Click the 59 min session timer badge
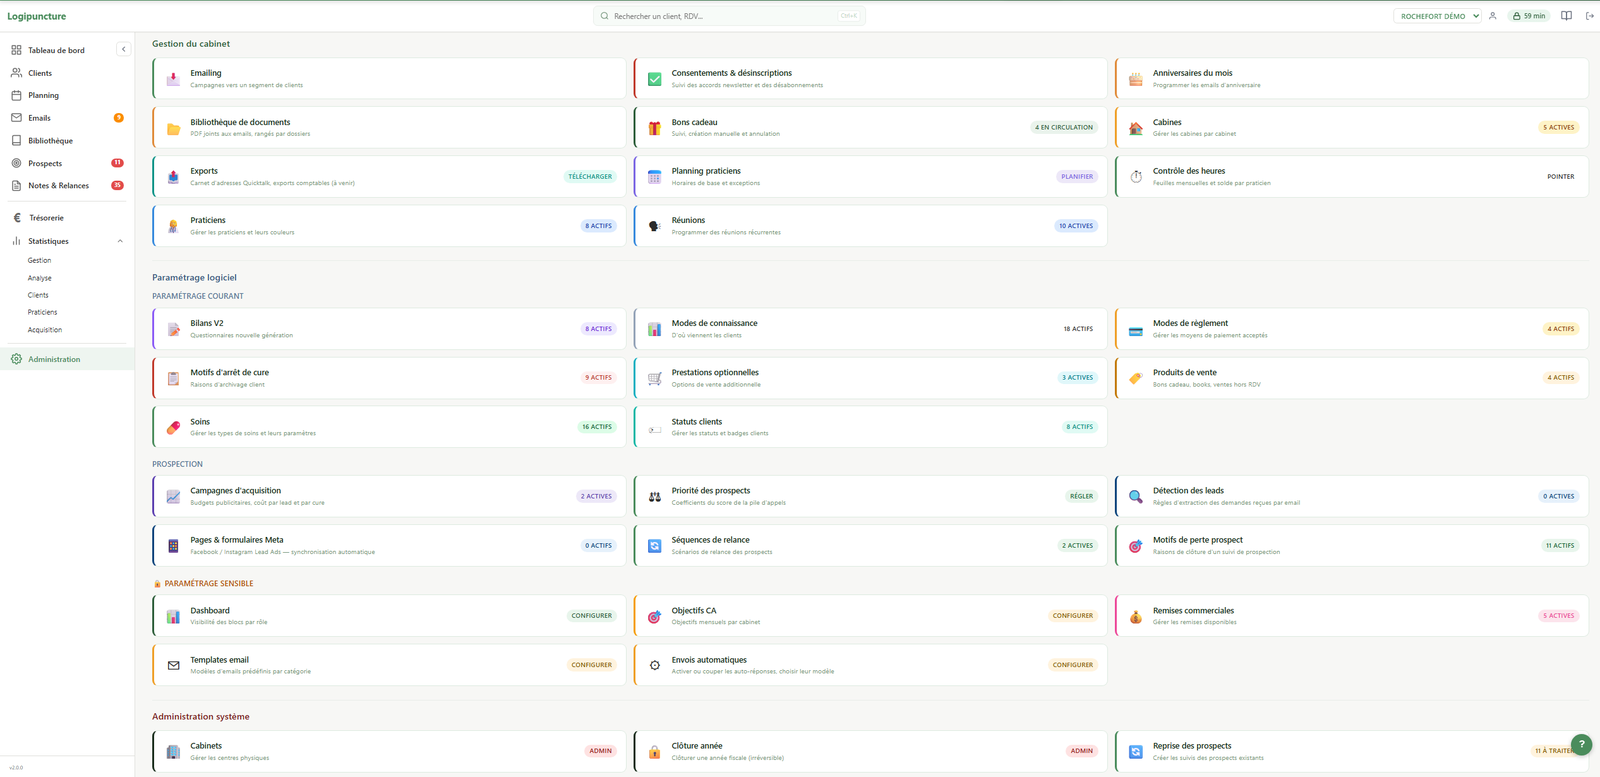 1529,16
